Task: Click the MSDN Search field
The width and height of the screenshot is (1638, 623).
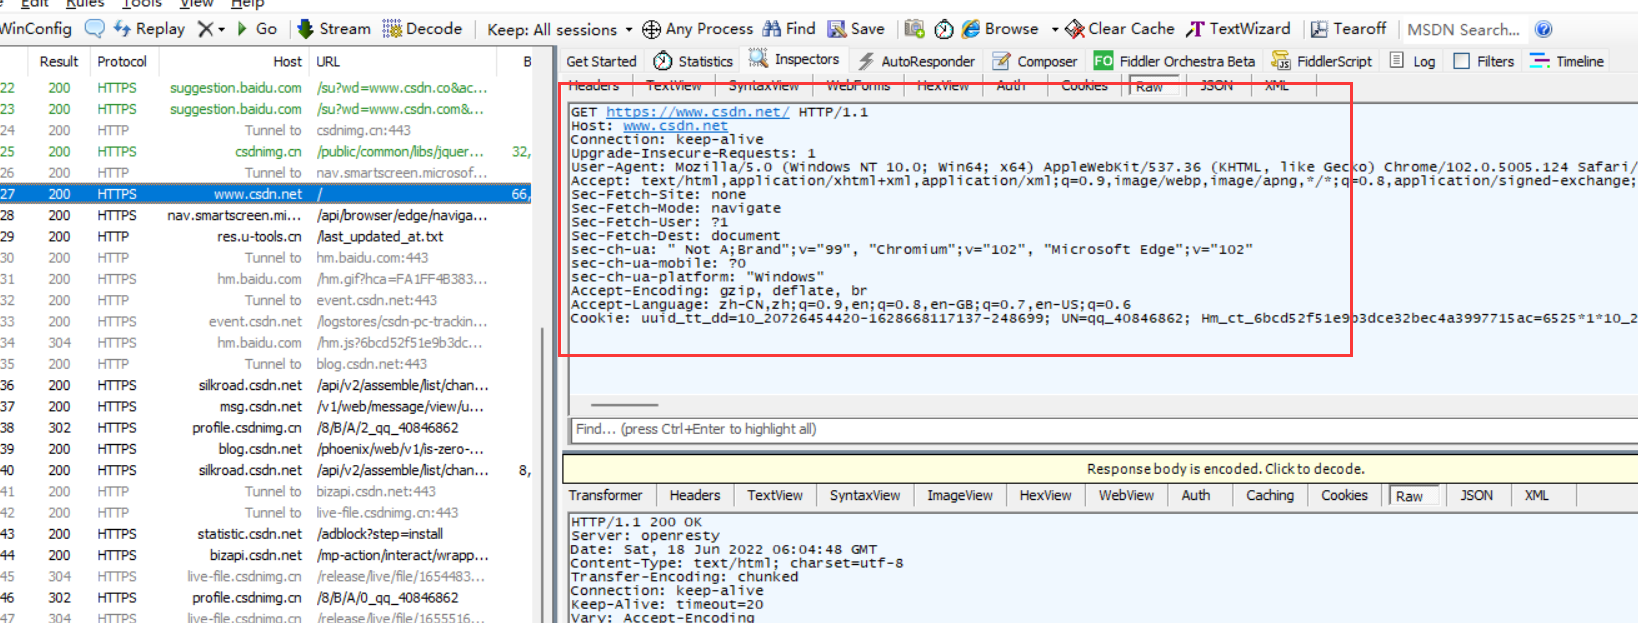Action: tap(1464, 30)
